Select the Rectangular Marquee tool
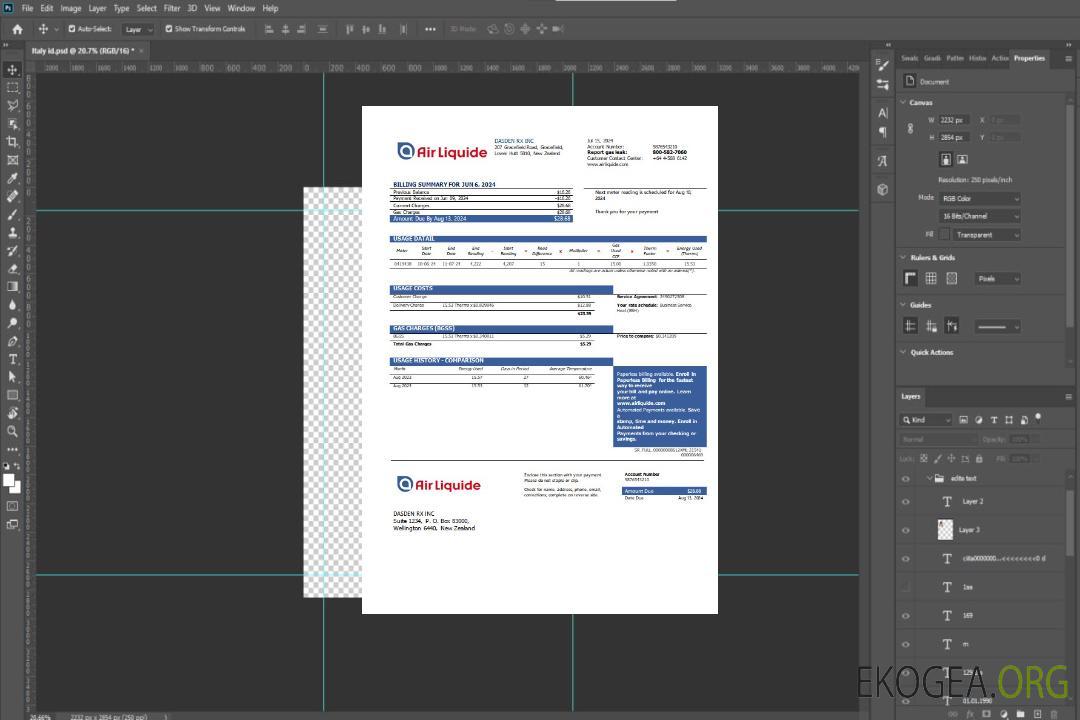Viewport: 1080px width, 720px height. click(x=12, y=88)
